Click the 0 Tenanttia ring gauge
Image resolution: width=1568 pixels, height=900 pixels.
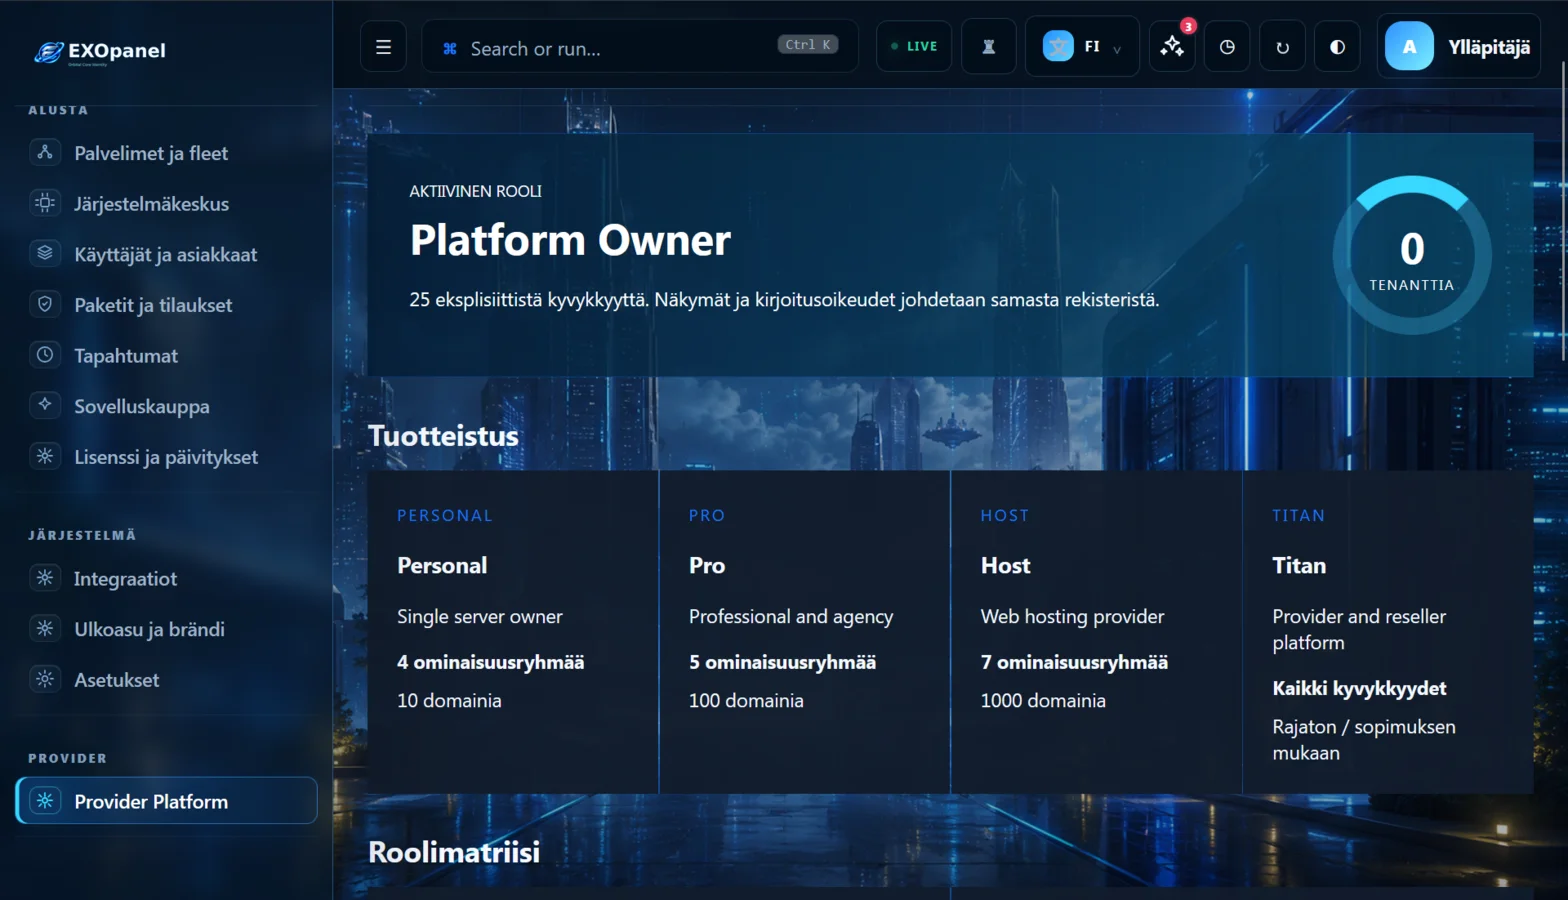[1411, 255]
